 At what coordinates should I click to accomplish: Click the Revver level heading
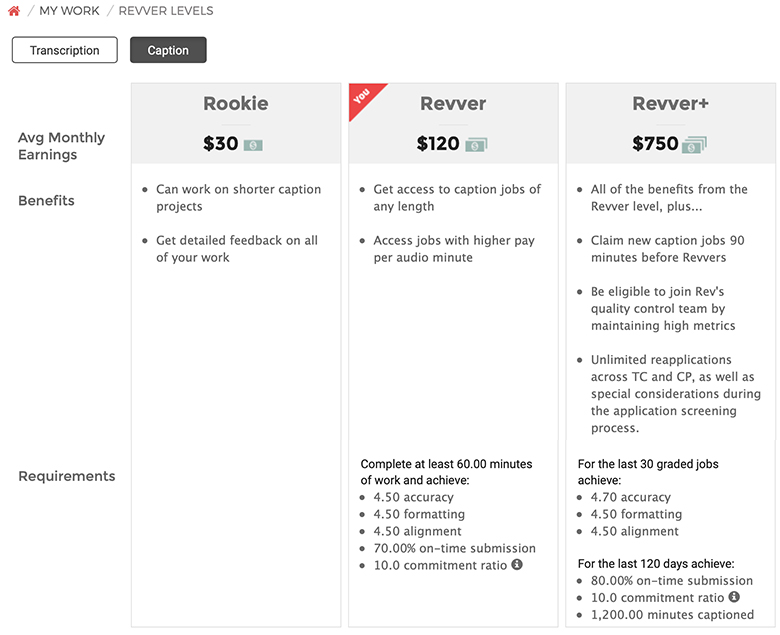coord(453,103)
